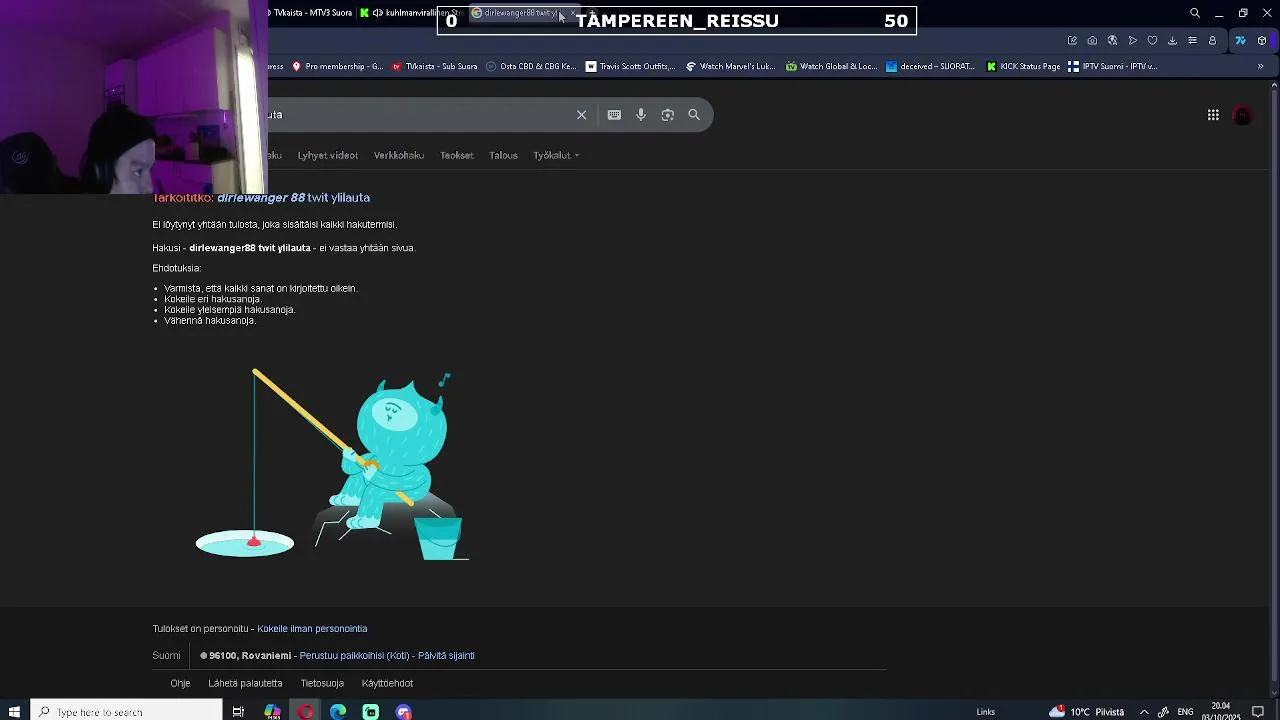Image resolution: width=1280 pixels, height=720 pixels.
Task: Open Watch Marvel's Luk... bookmark
Action: pos(730,66)
